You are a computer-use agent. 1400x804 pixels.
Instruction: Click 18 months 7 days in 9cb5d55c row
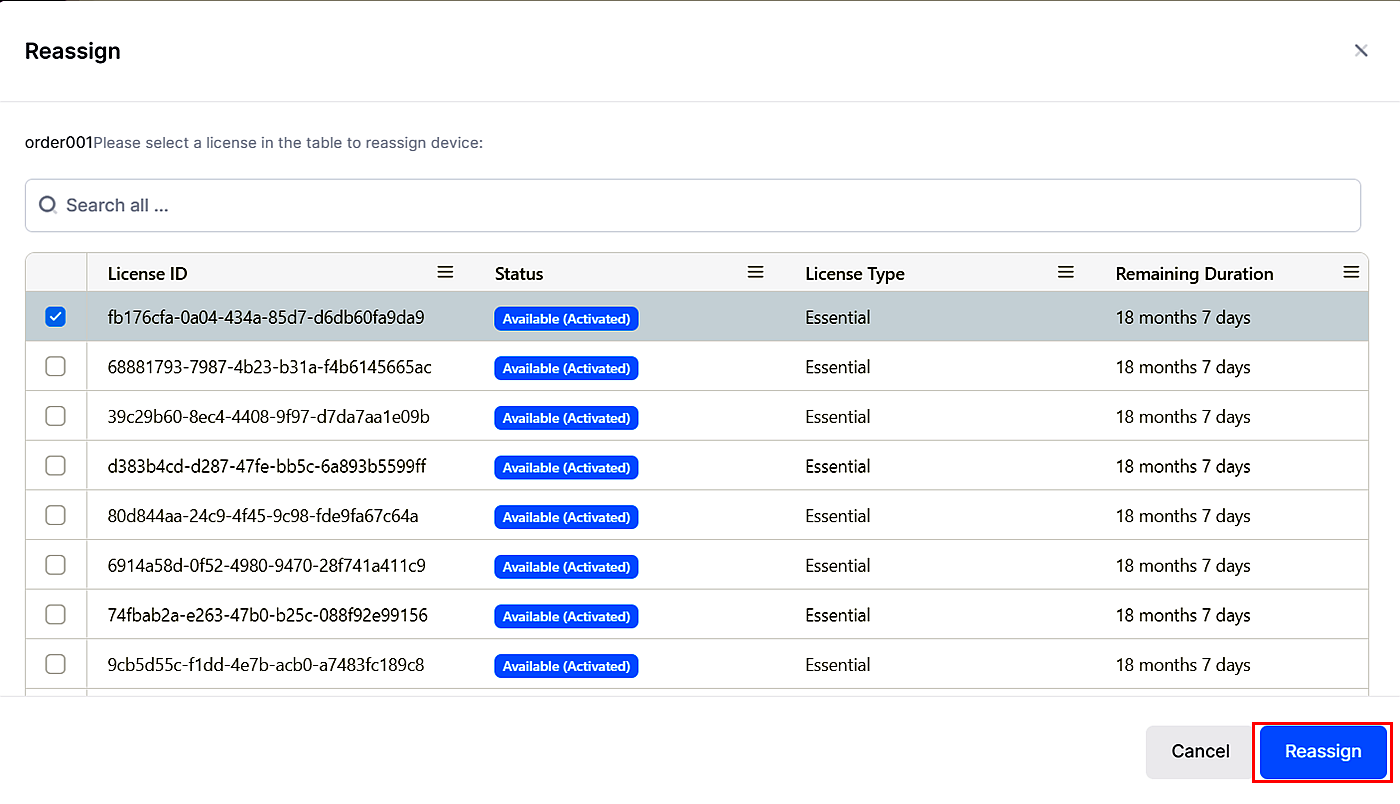click(1183, 665)
